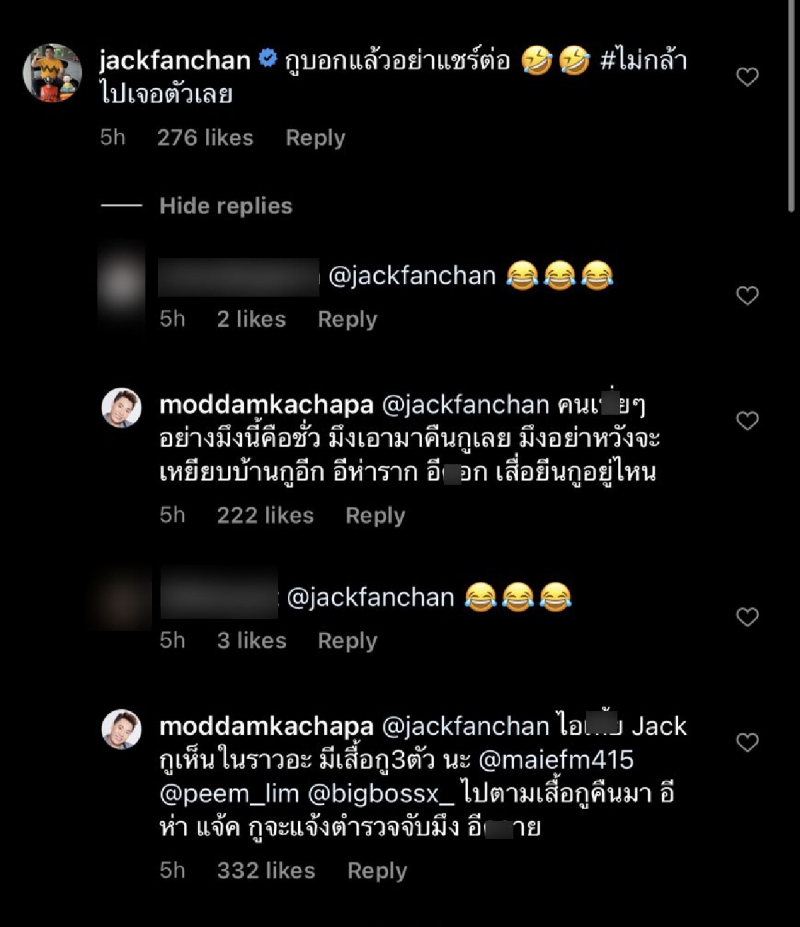Like jackfanchan's top comment with the heart
The height and width of the screenshot is (927, 800).
[x=747, y=77]
